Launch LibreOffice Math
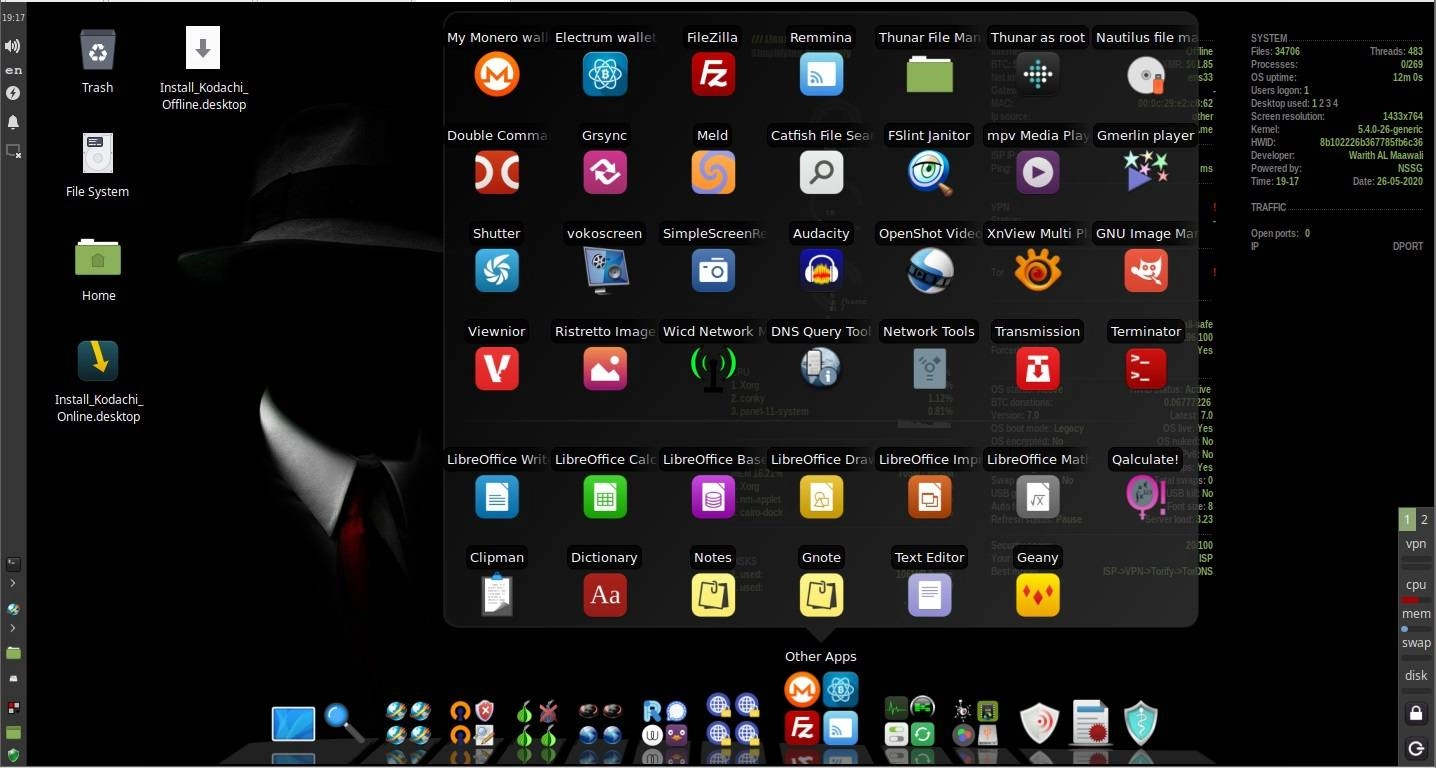Screen dimensions: 1436x768 click(1037, 496)
